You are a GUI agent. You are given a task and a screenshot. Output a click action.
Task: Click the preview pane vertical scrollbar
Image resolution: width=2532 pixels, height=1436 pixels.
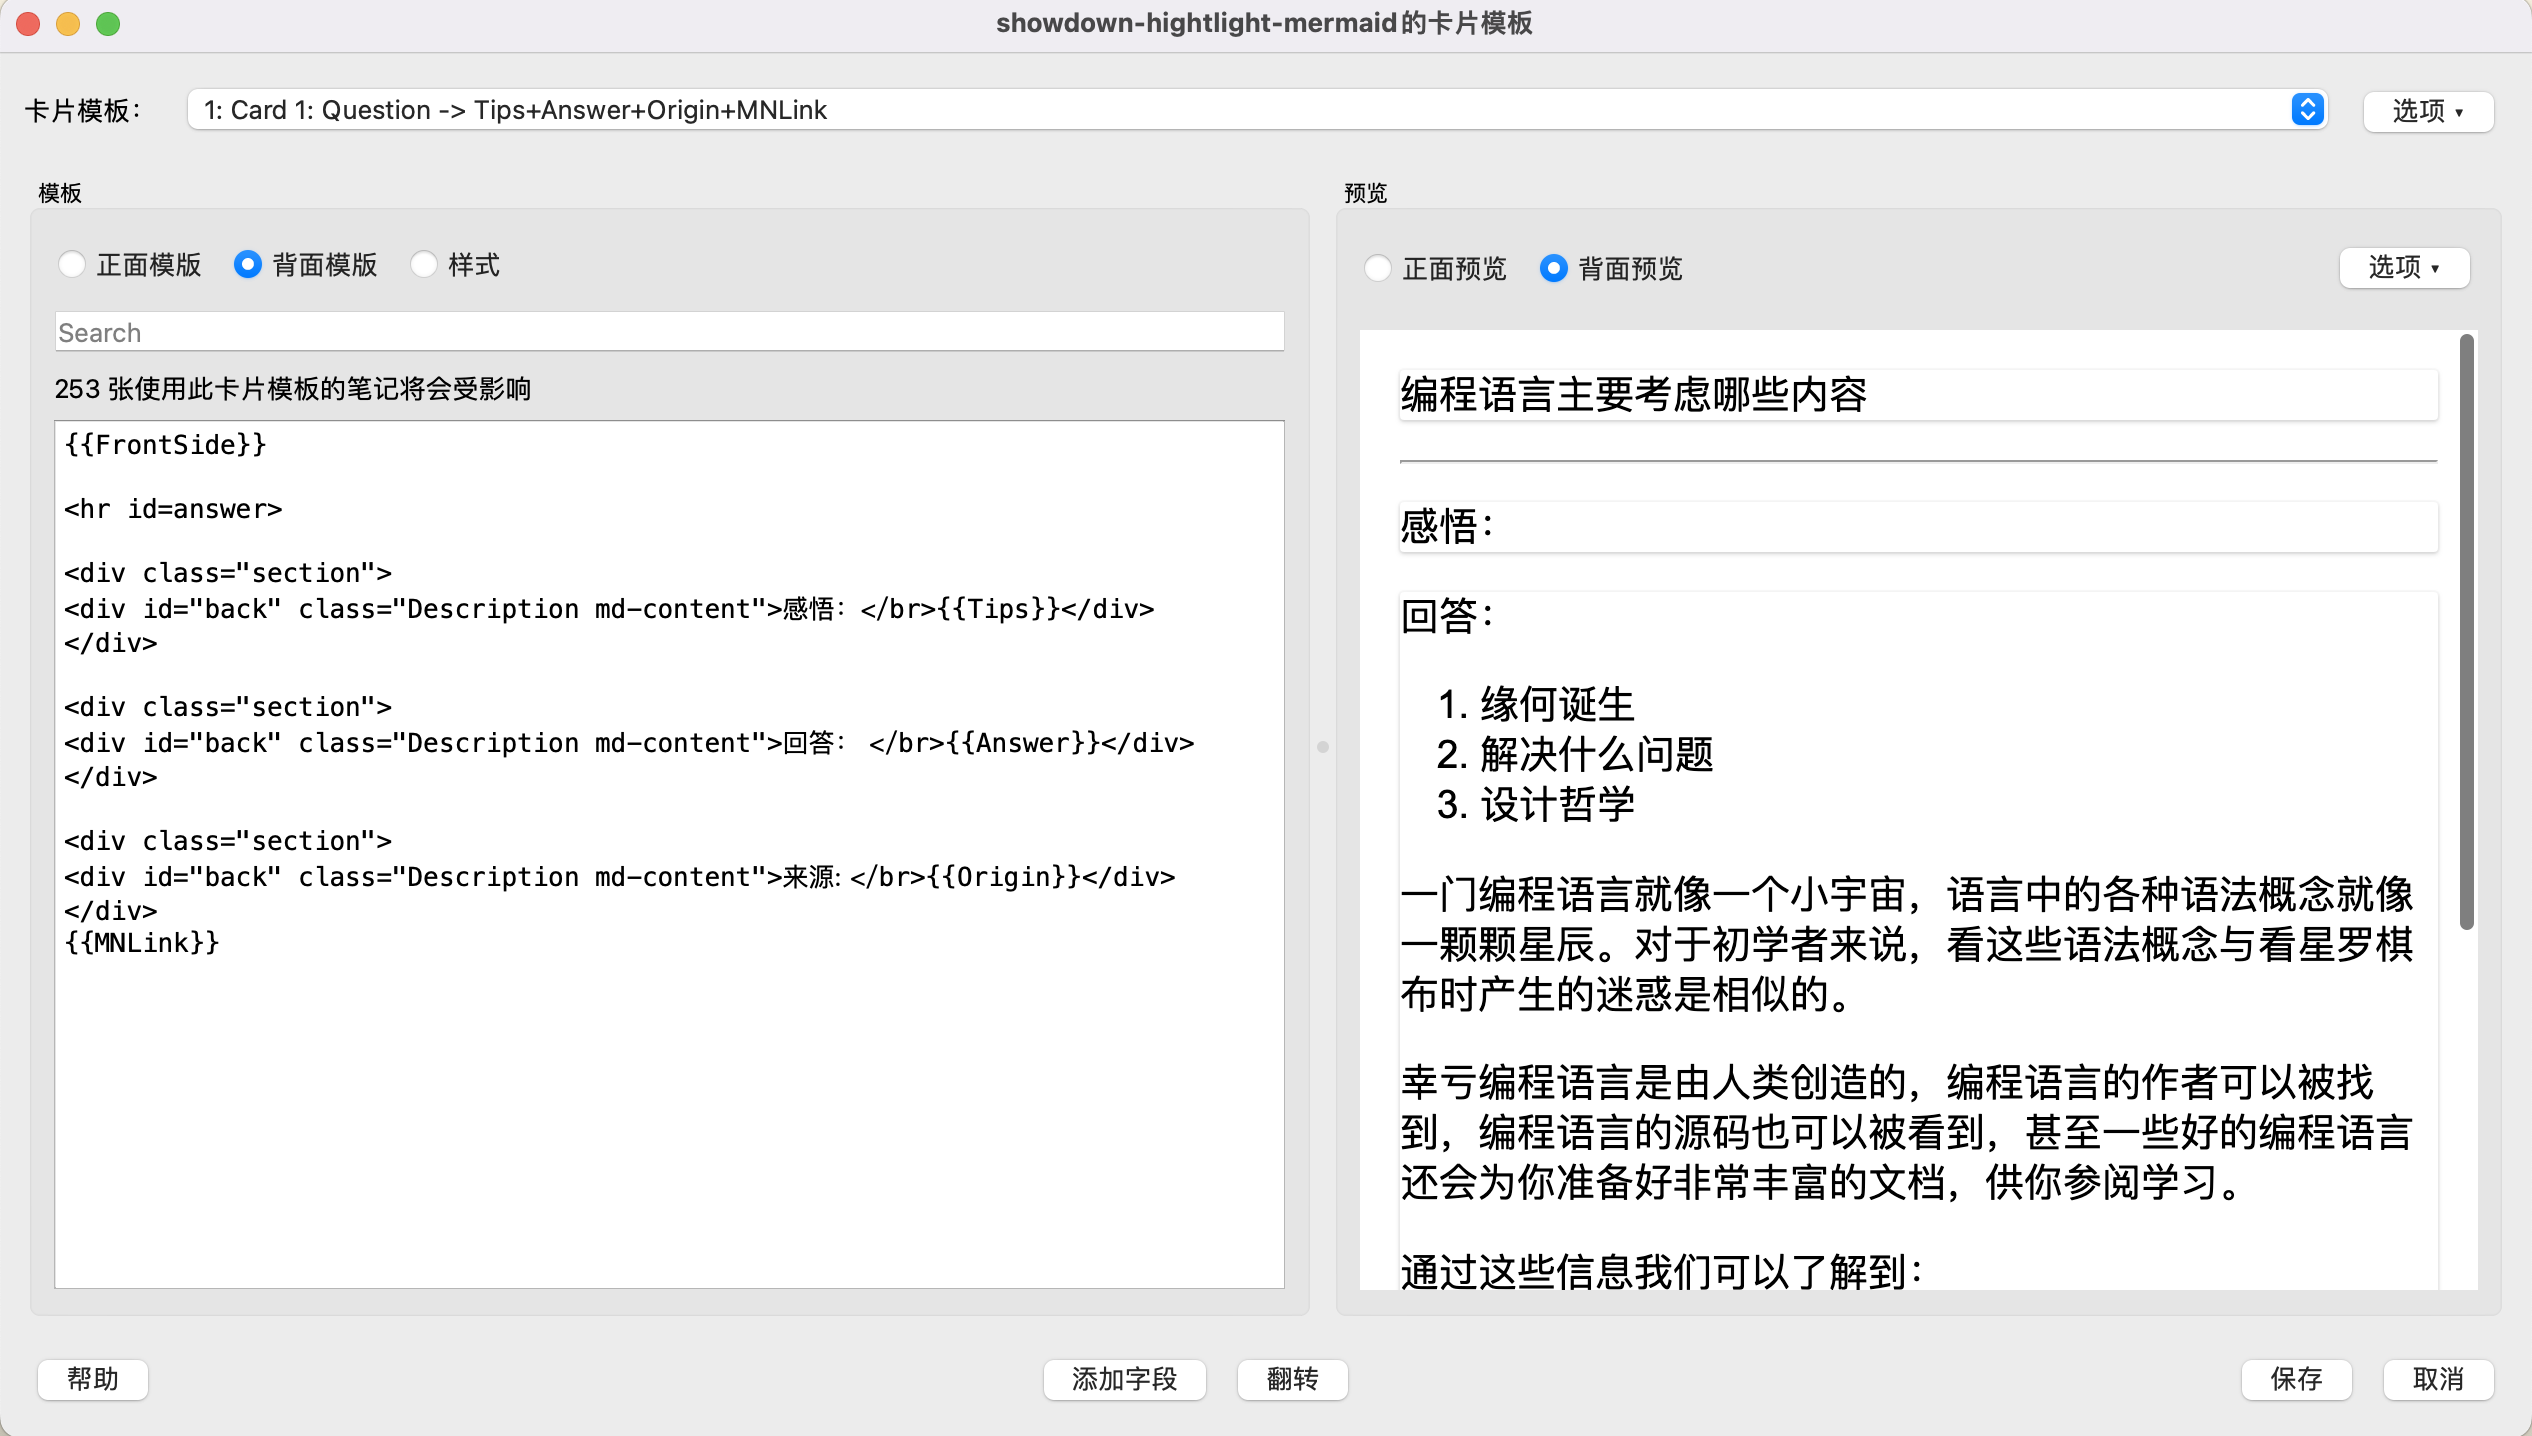(x=2466, y=630)
